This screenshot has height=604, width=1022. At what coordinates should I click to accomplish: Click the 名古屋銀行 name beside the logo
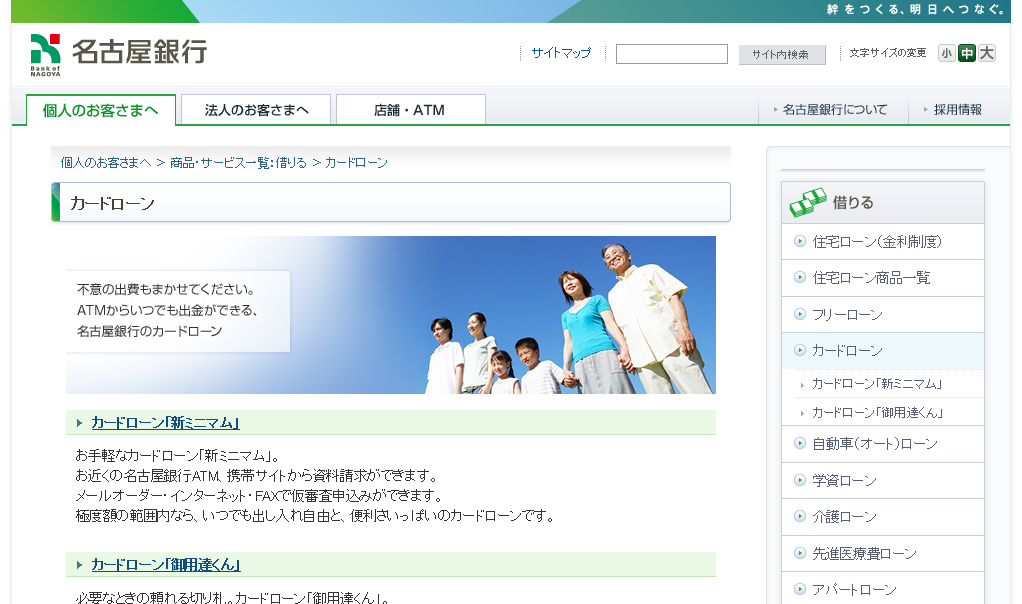coord(139,51)
